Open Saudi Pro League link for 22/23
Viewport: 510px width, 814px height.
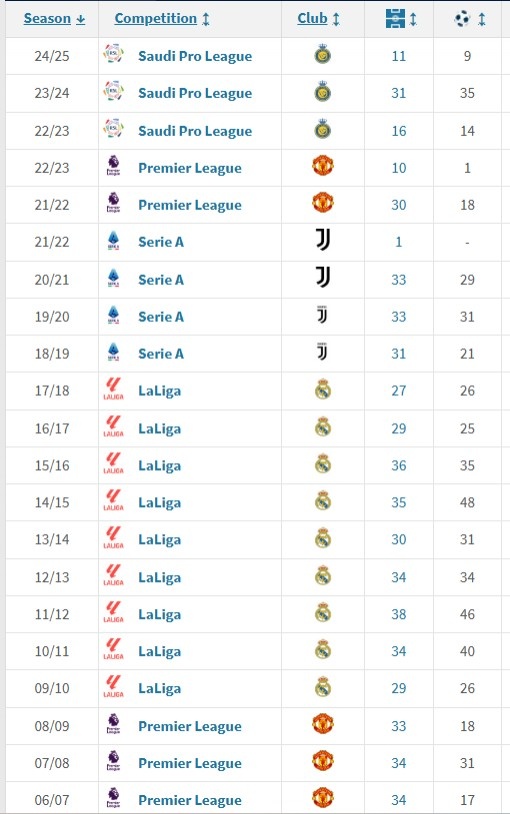click(195, 131)
